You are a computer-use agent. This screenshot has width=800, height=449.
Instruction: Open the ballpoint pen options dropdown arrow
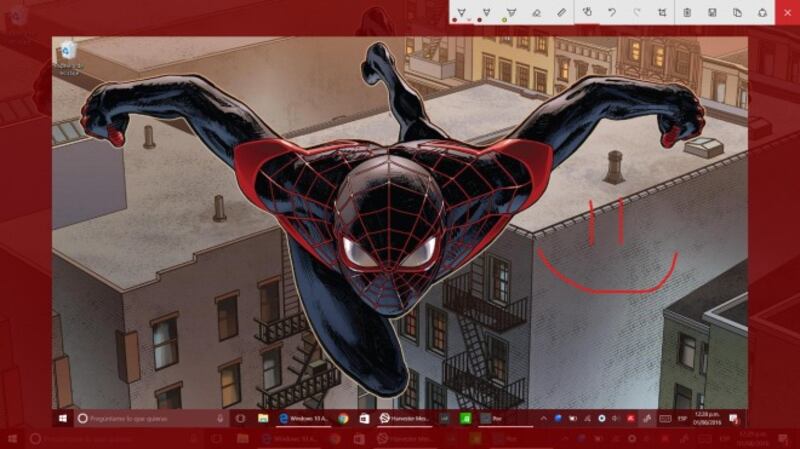click(x=468, y=19)
